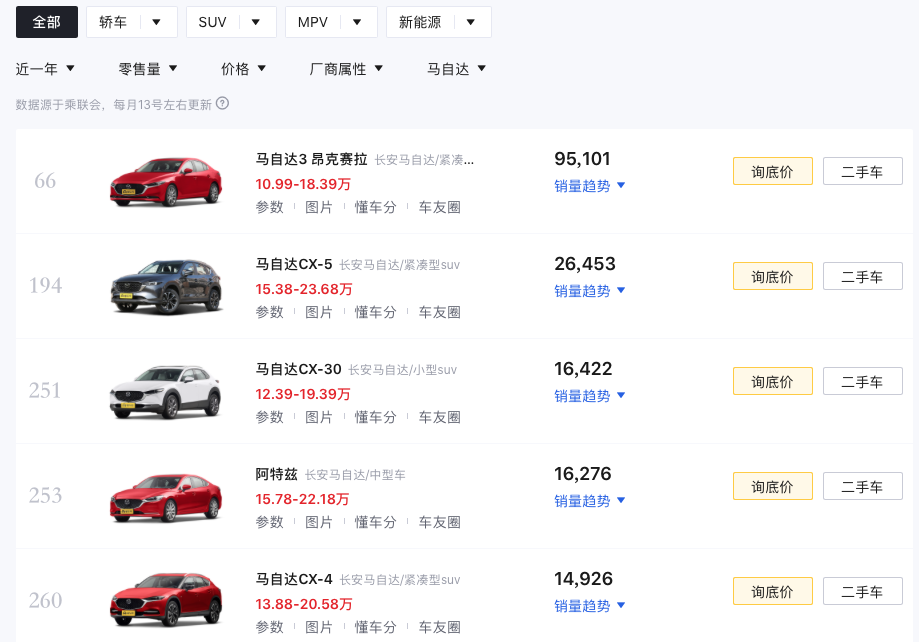The width and height of the screenshot is (919, 642).
Task: Open 车友圈 for 马自达CX-30
Action: [x=440, y=417]
